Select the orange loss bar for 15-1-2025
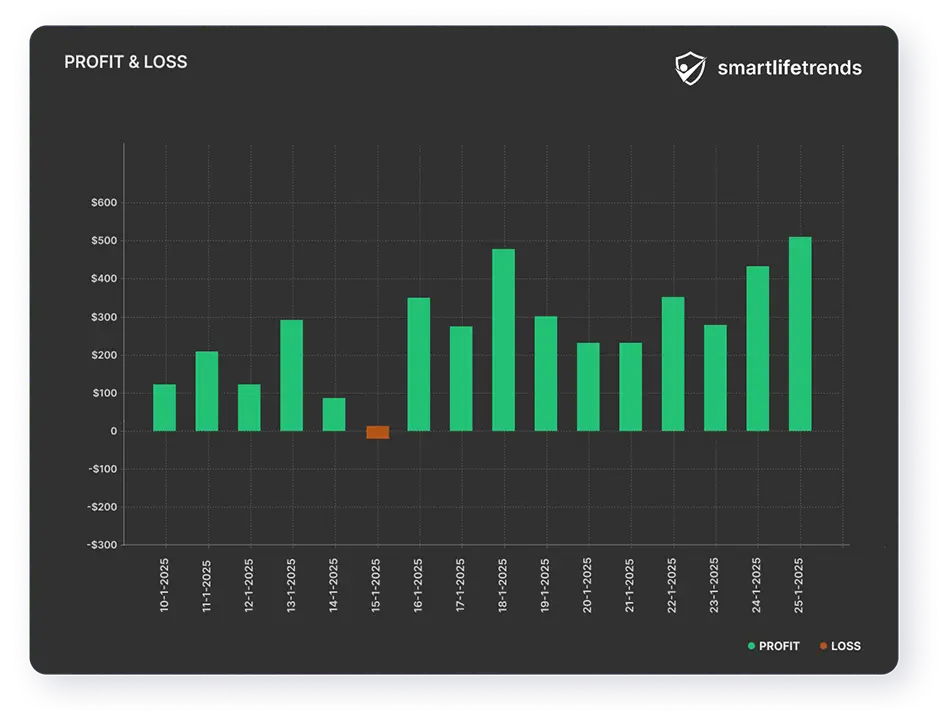Screen dimensions: 940x712 (377, 432)
